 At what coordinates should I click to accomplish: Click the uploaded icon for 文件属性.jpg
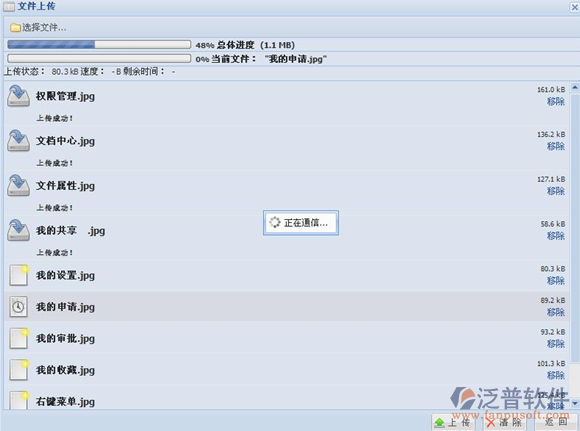coord(18,185)
